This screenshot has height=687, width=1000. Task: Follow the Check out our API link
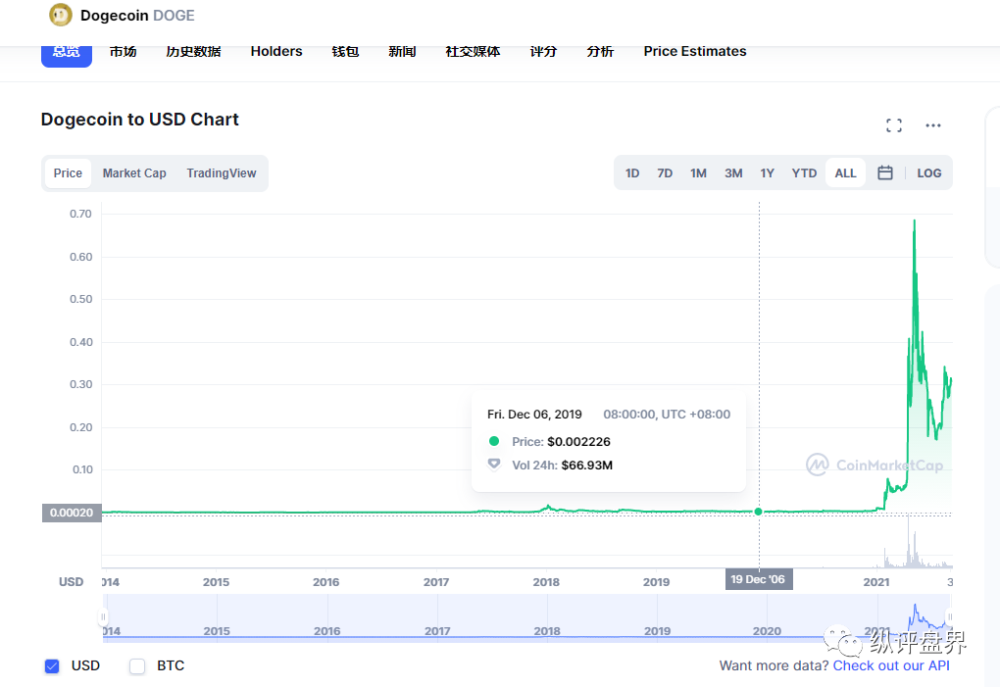891,666
